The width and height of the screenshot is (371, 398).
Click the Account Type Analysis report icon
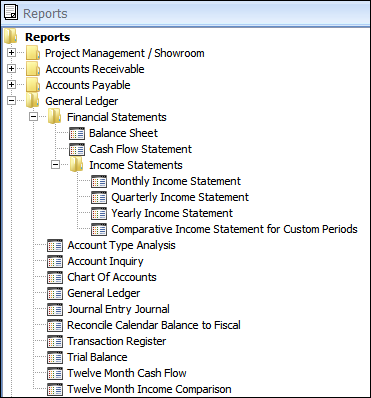click(x=55, y=245)
